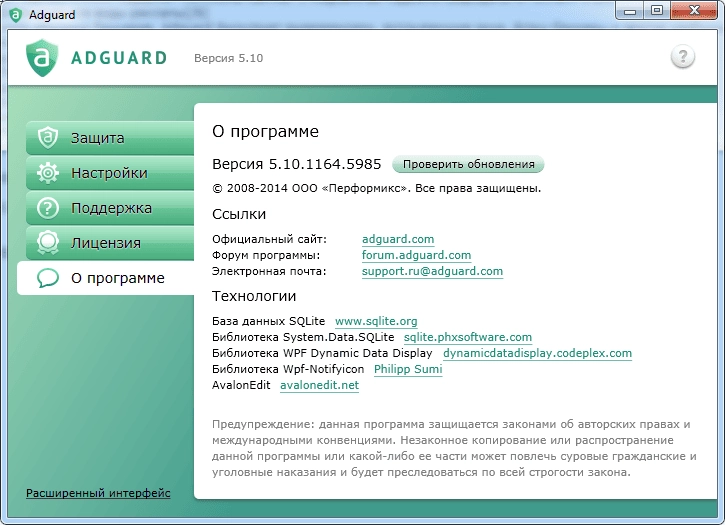
Task: Click the speech bubble icon beside О программе
Action: point(48,278)
